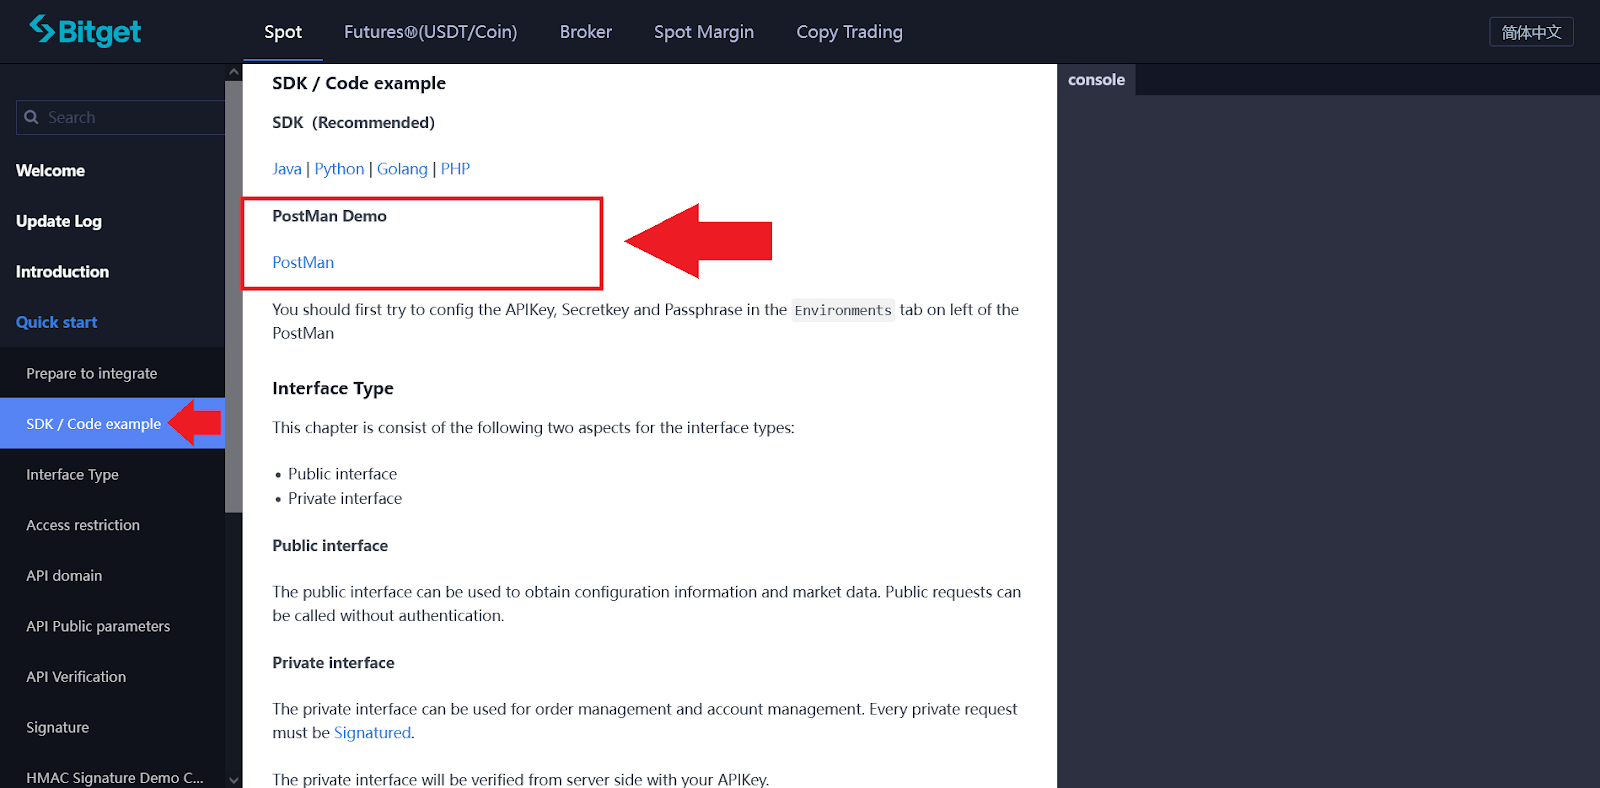Click the 'SDK / Code example' heading
Image resolution: width=1600 pixels, height=788 pixels.
coord(359,83)
